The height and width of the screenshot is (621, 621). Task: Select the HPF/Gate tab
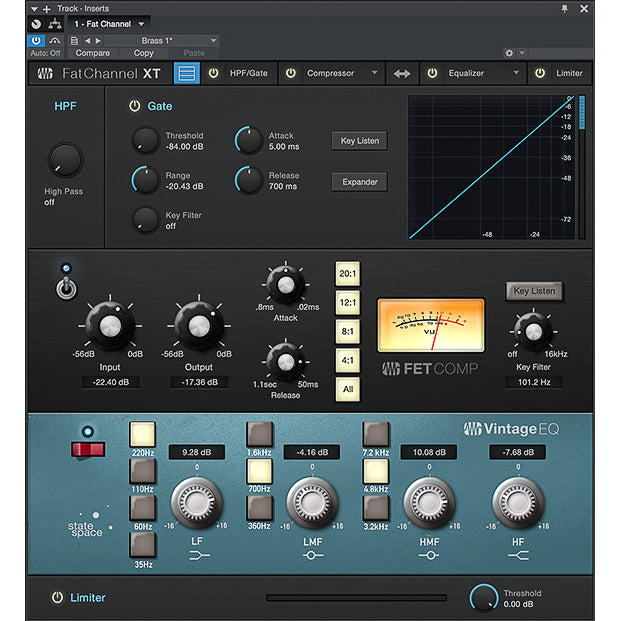point(248,73)
